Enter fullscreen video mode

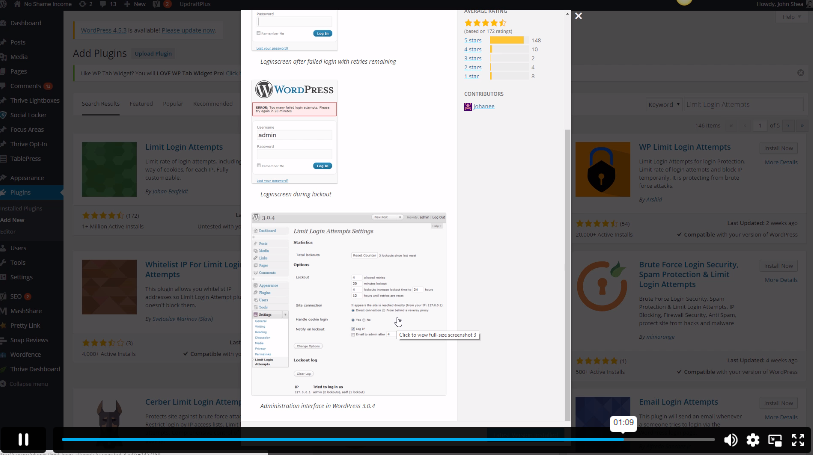coord(798,440)
